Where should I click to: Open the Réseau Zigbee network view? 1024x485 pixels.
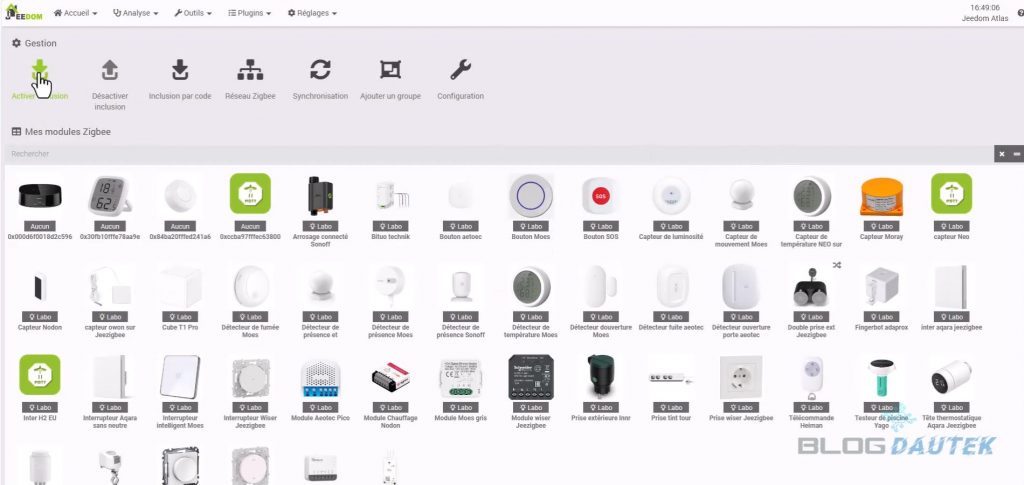tap(250, 71)
